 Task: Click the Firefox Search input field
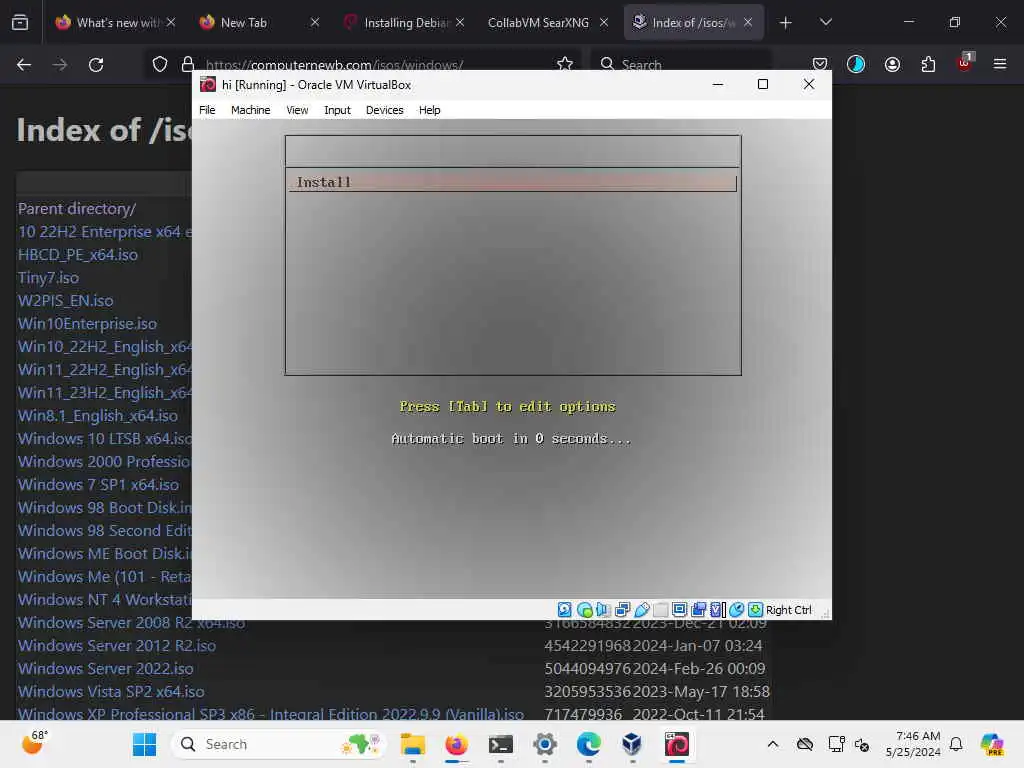pyautogui.click(x=680, y=64)
